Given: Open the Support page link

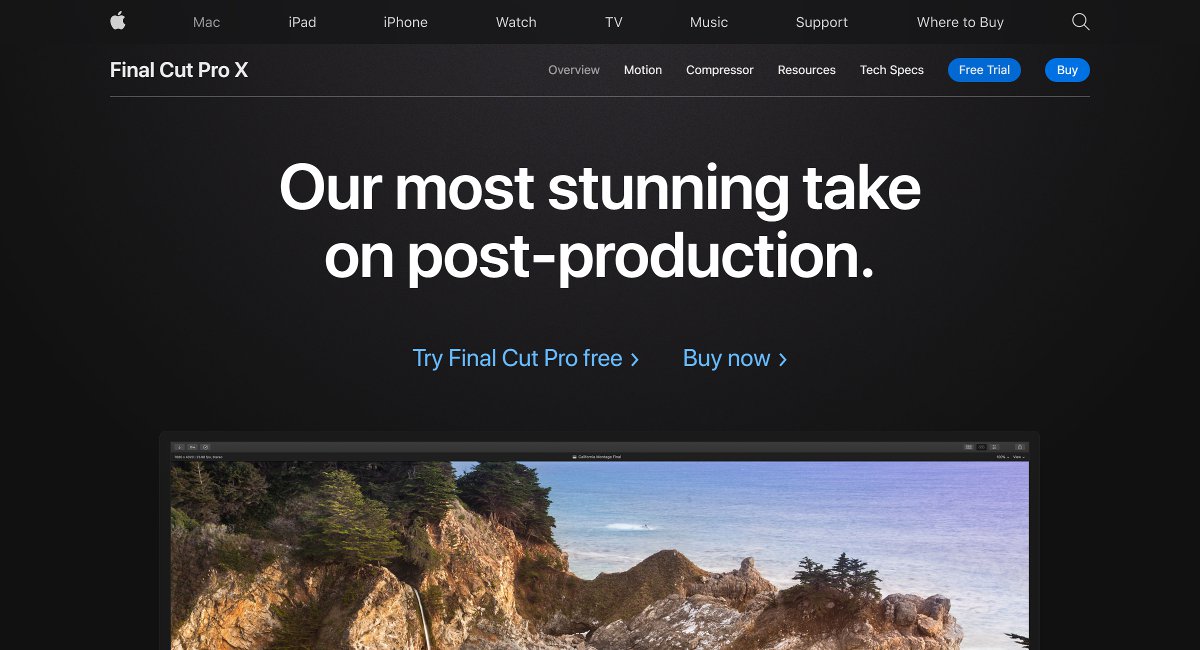Looking at the screenshot, I should click(x=822, y=22).
